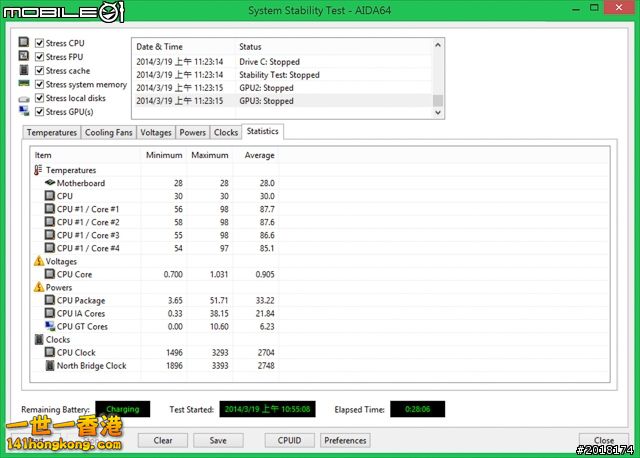Click the Clear button
The width and height of the screenshot is (640, 458).
[x=163, y=440]
